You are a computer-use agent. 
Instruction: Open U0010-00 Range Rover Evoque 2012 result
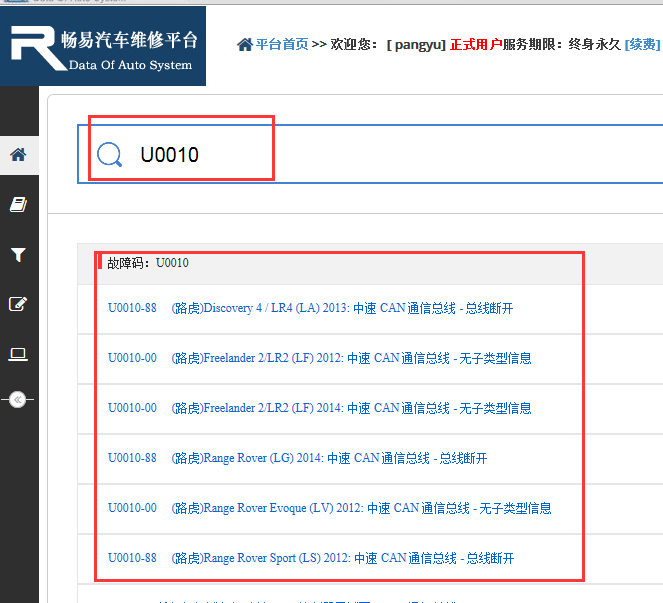point(330,508)
